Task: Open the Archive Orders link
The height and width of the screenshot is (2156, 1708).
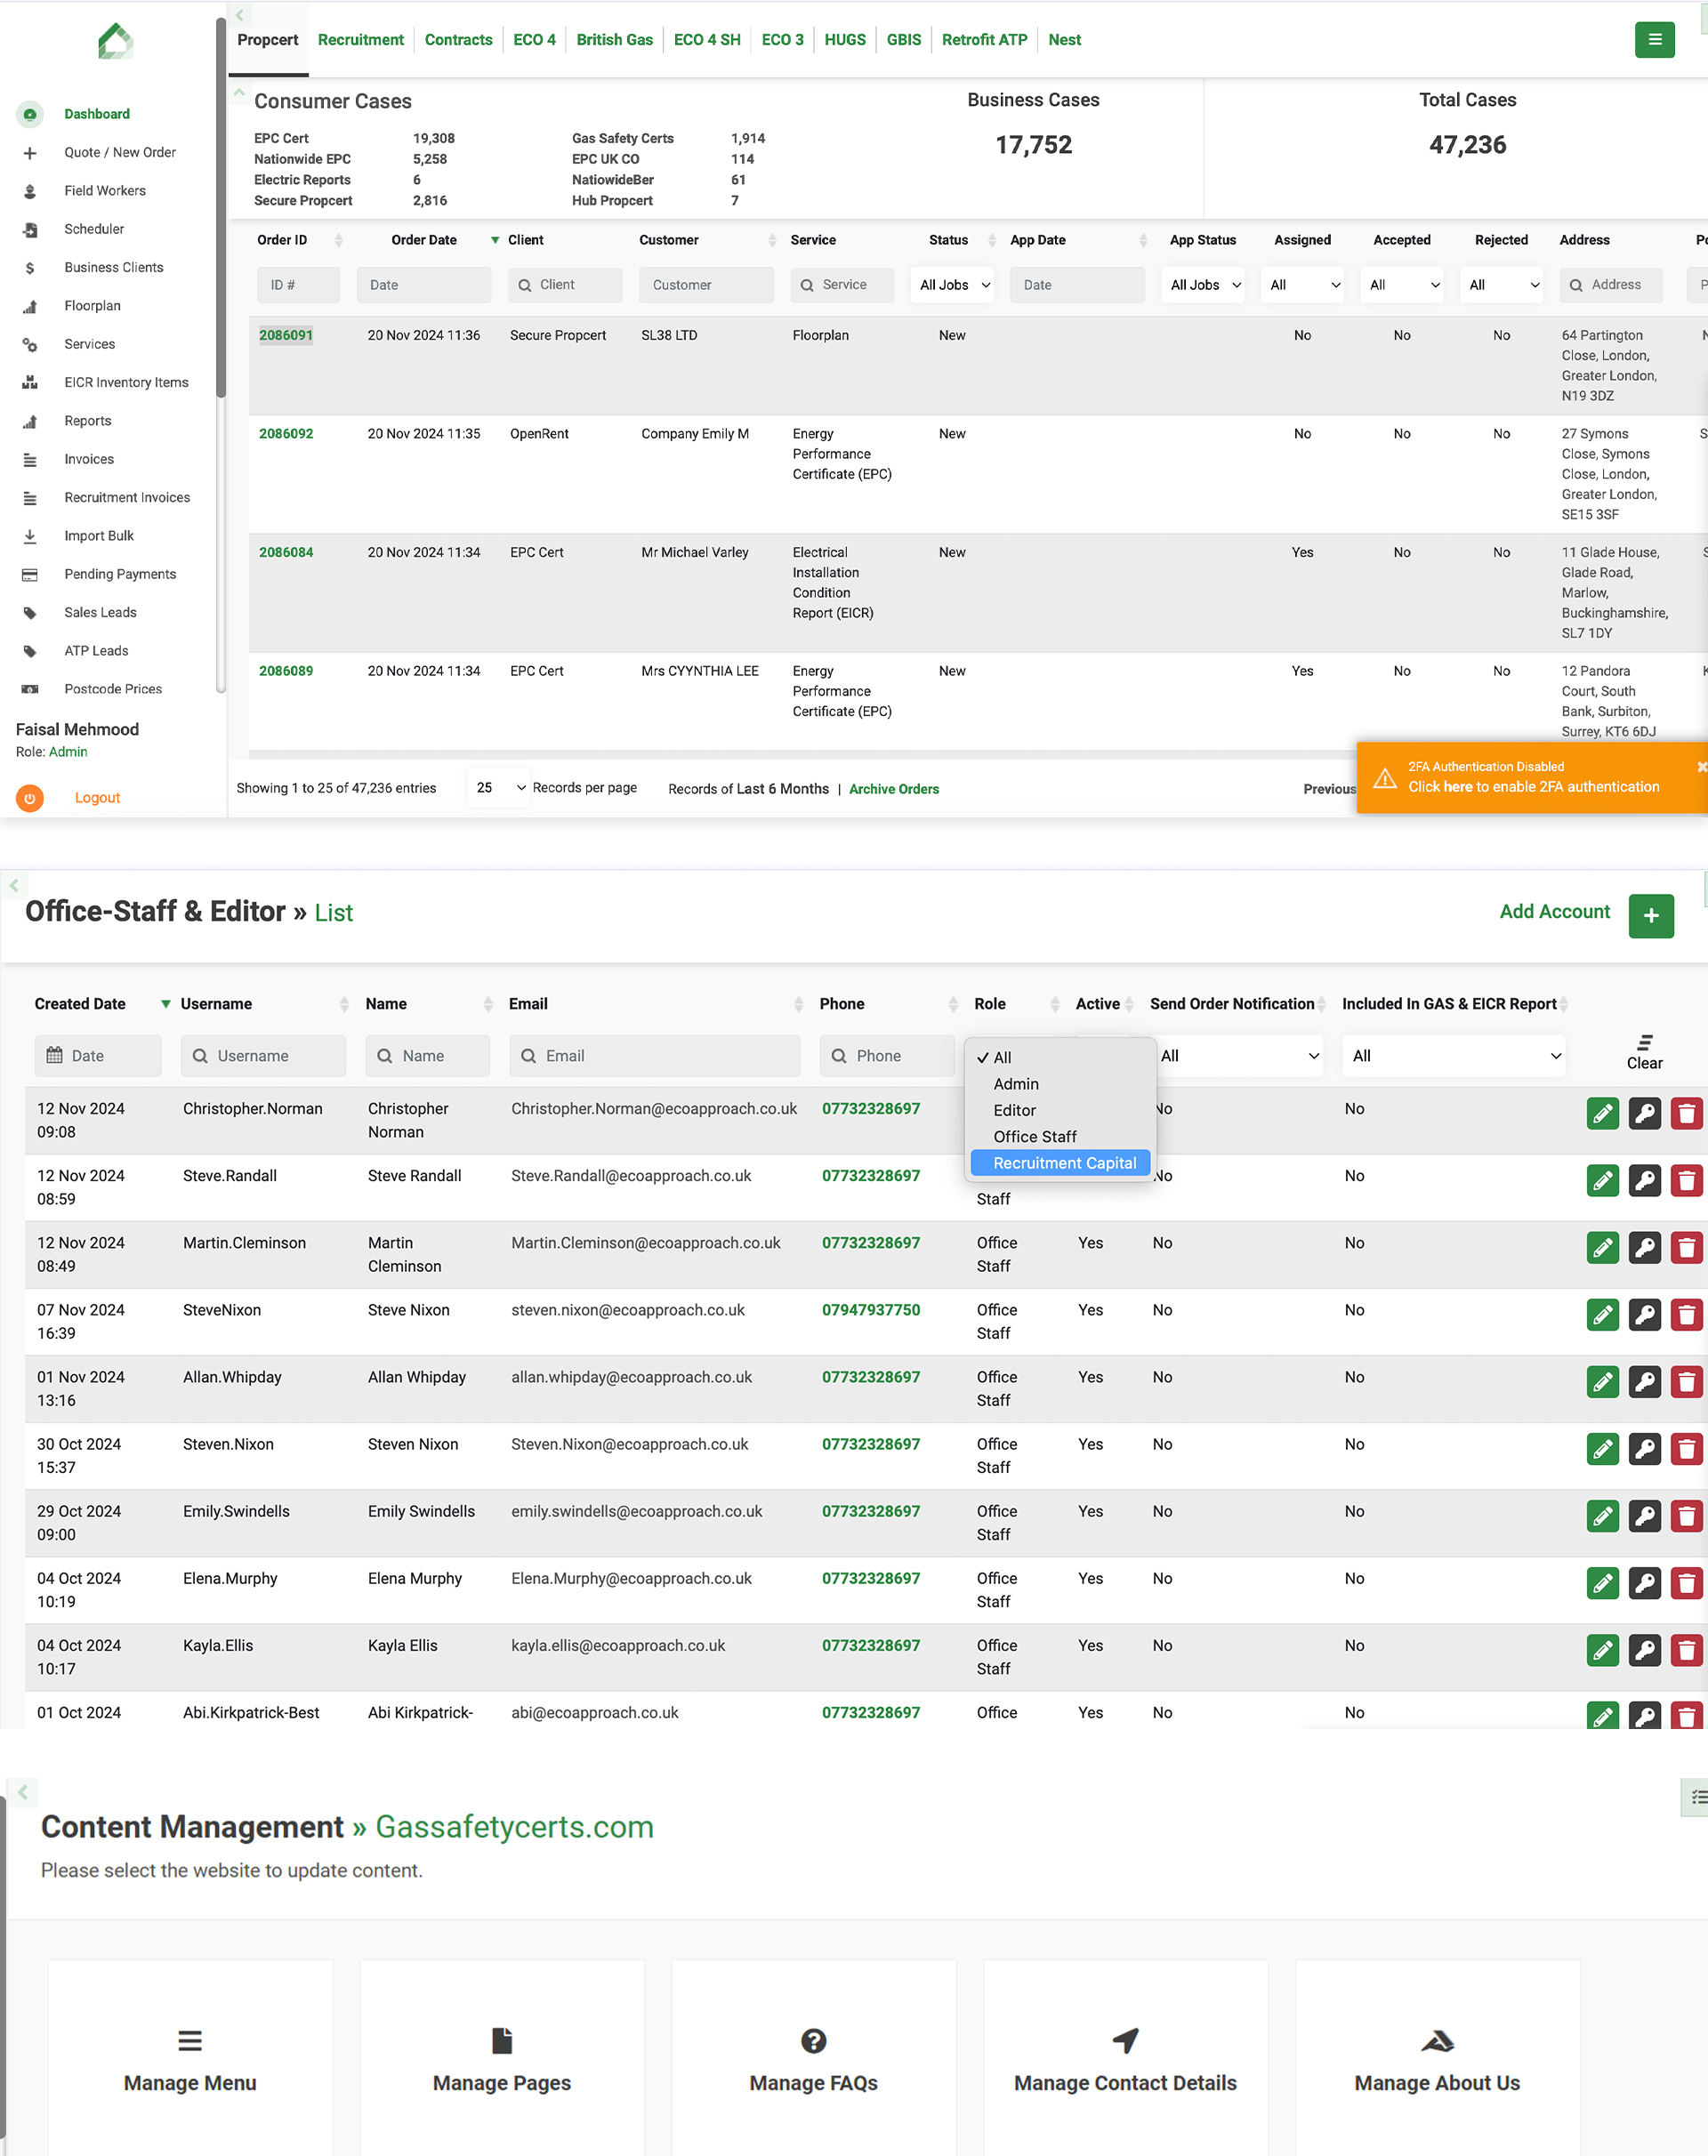Action: 894,789
